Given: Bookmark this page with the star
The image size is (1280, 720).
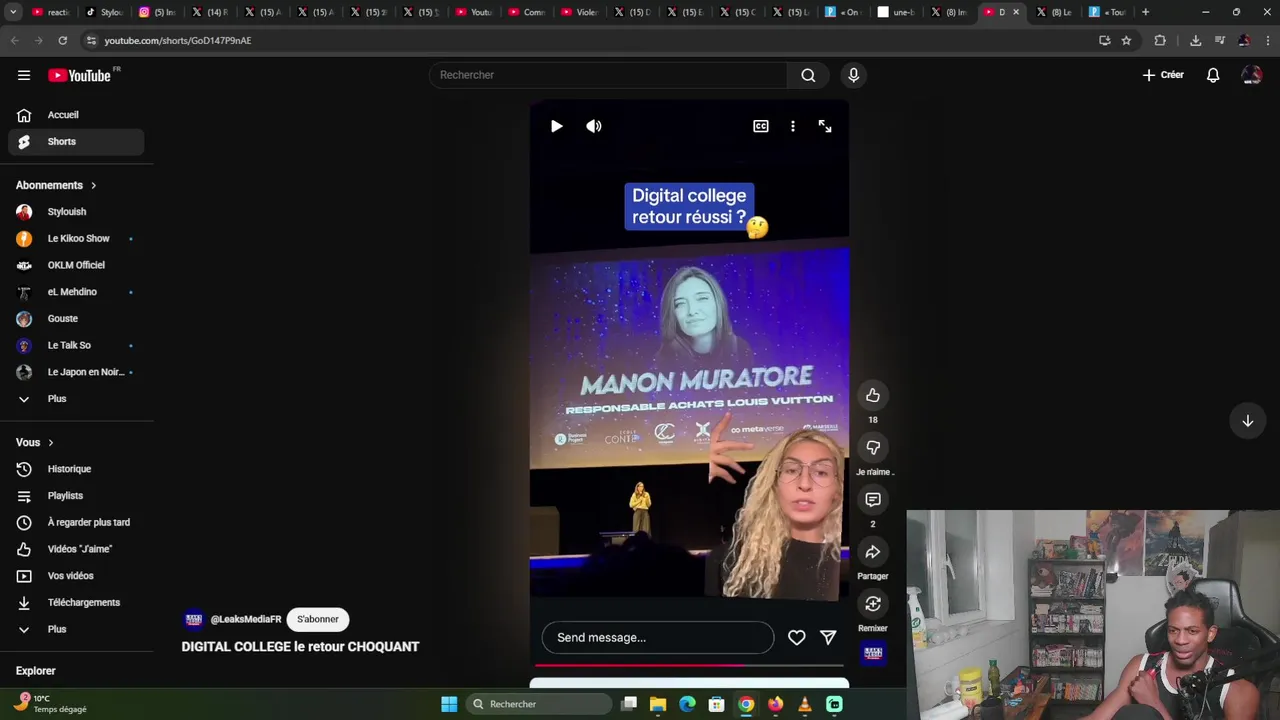Looking at the screenshot, I should 1126,40.
